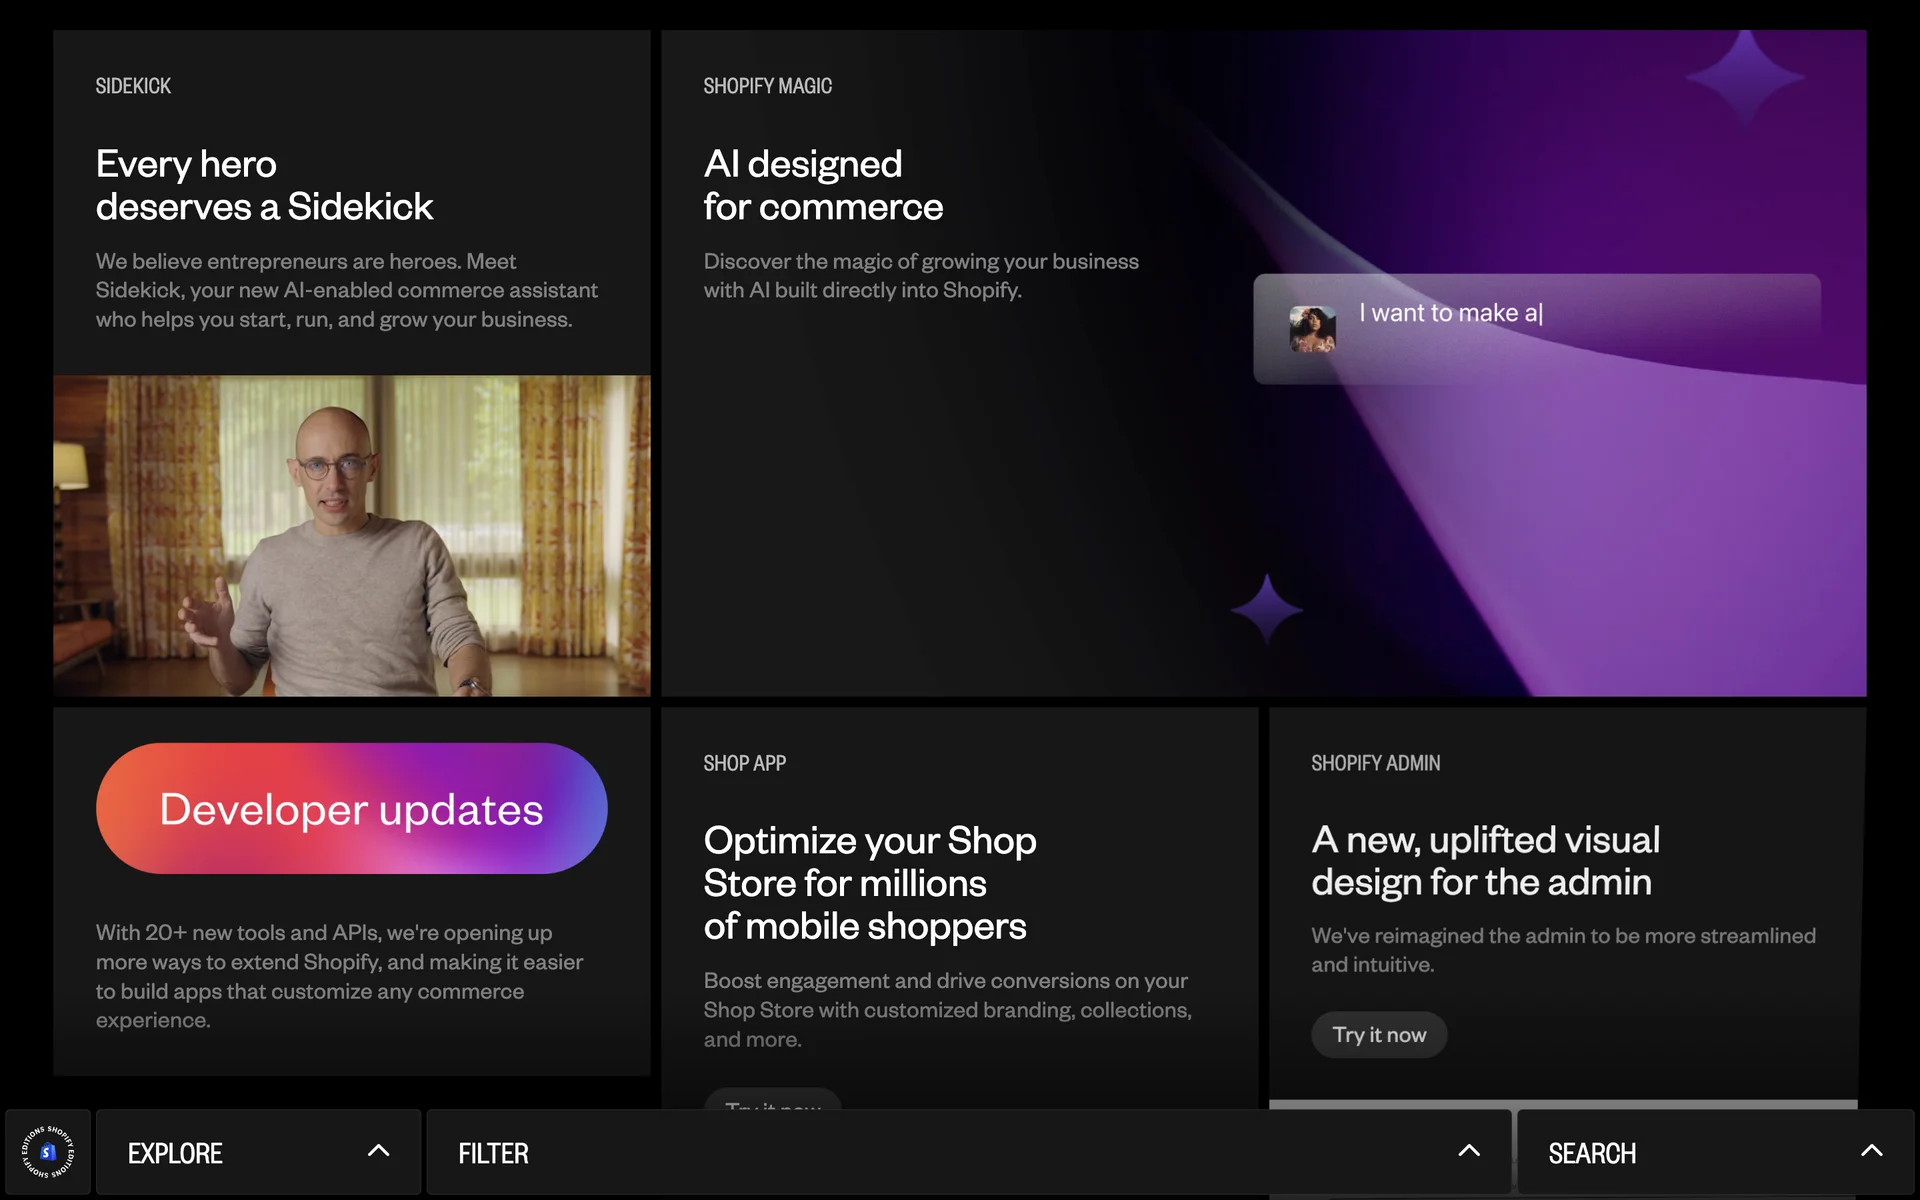Open the Explore bottom bar item
Viewport: 1920px width, 1200px height.
(175, 1153)
